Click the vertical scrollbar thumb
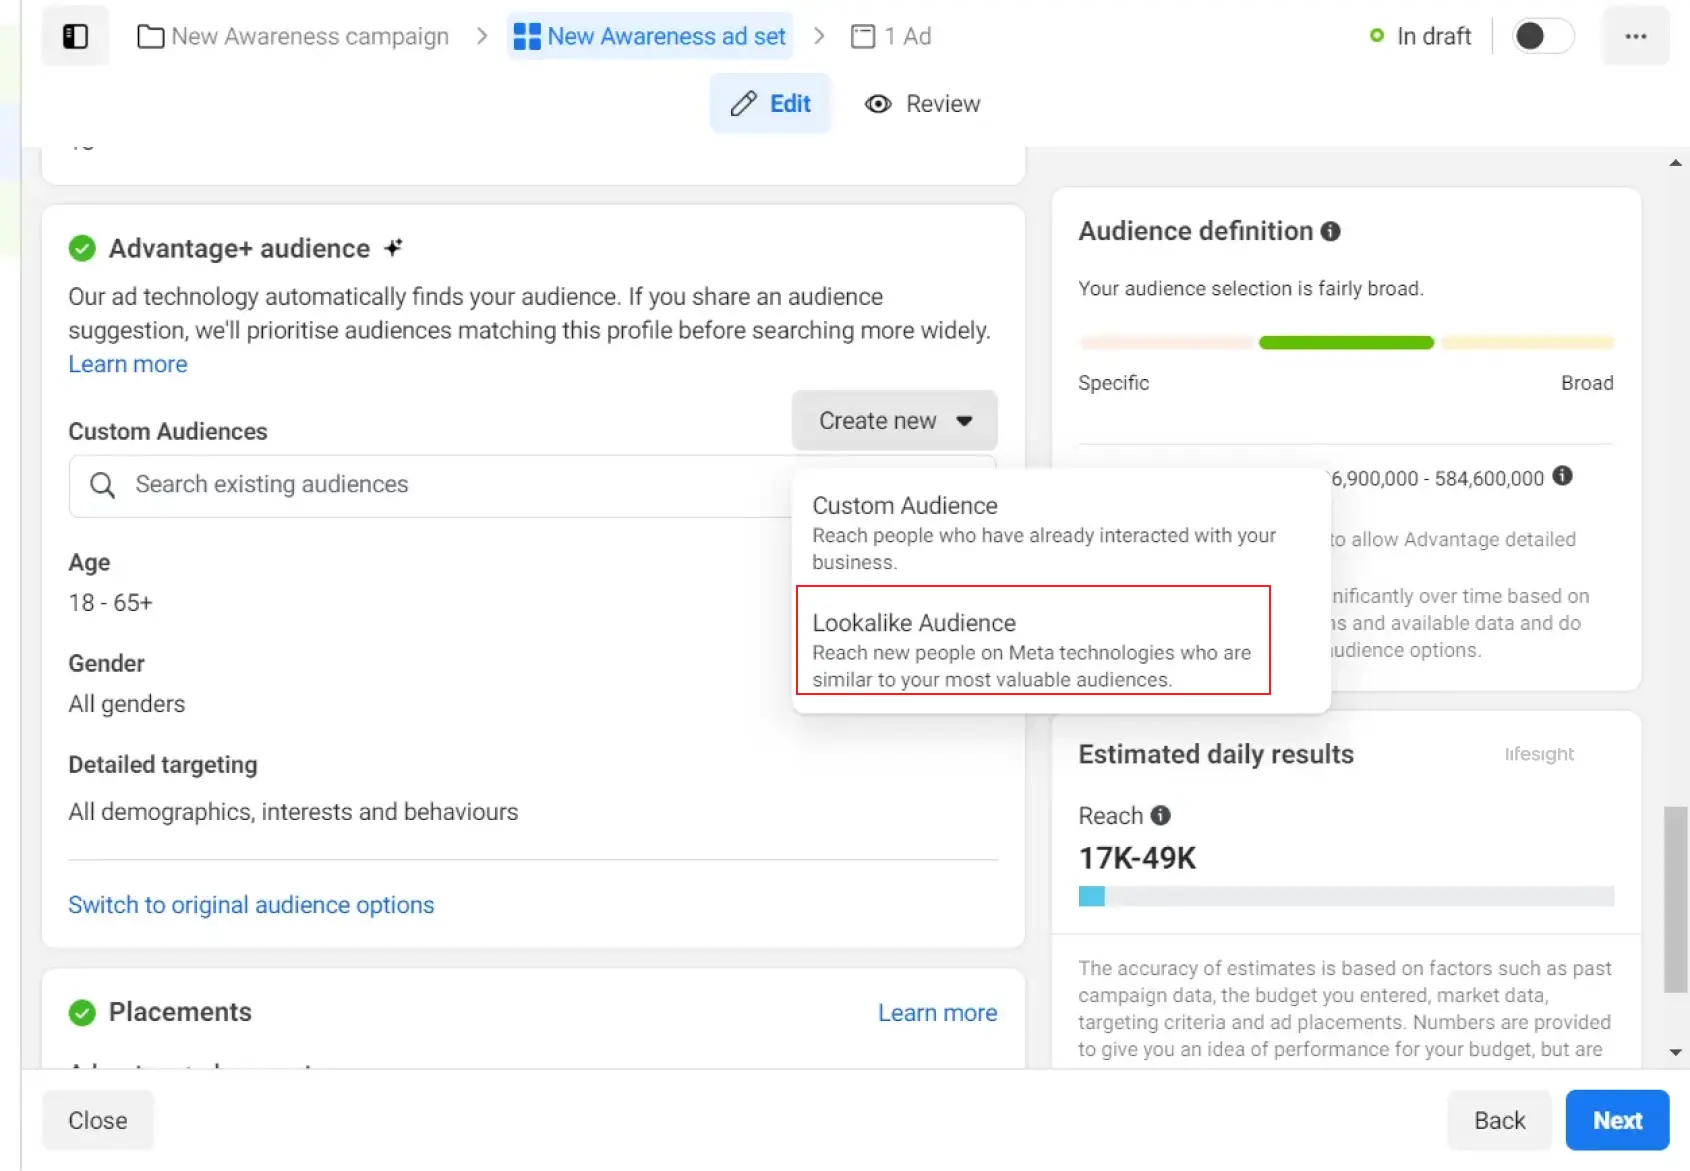1690x1171 pixels. (x=1675, y=898)
